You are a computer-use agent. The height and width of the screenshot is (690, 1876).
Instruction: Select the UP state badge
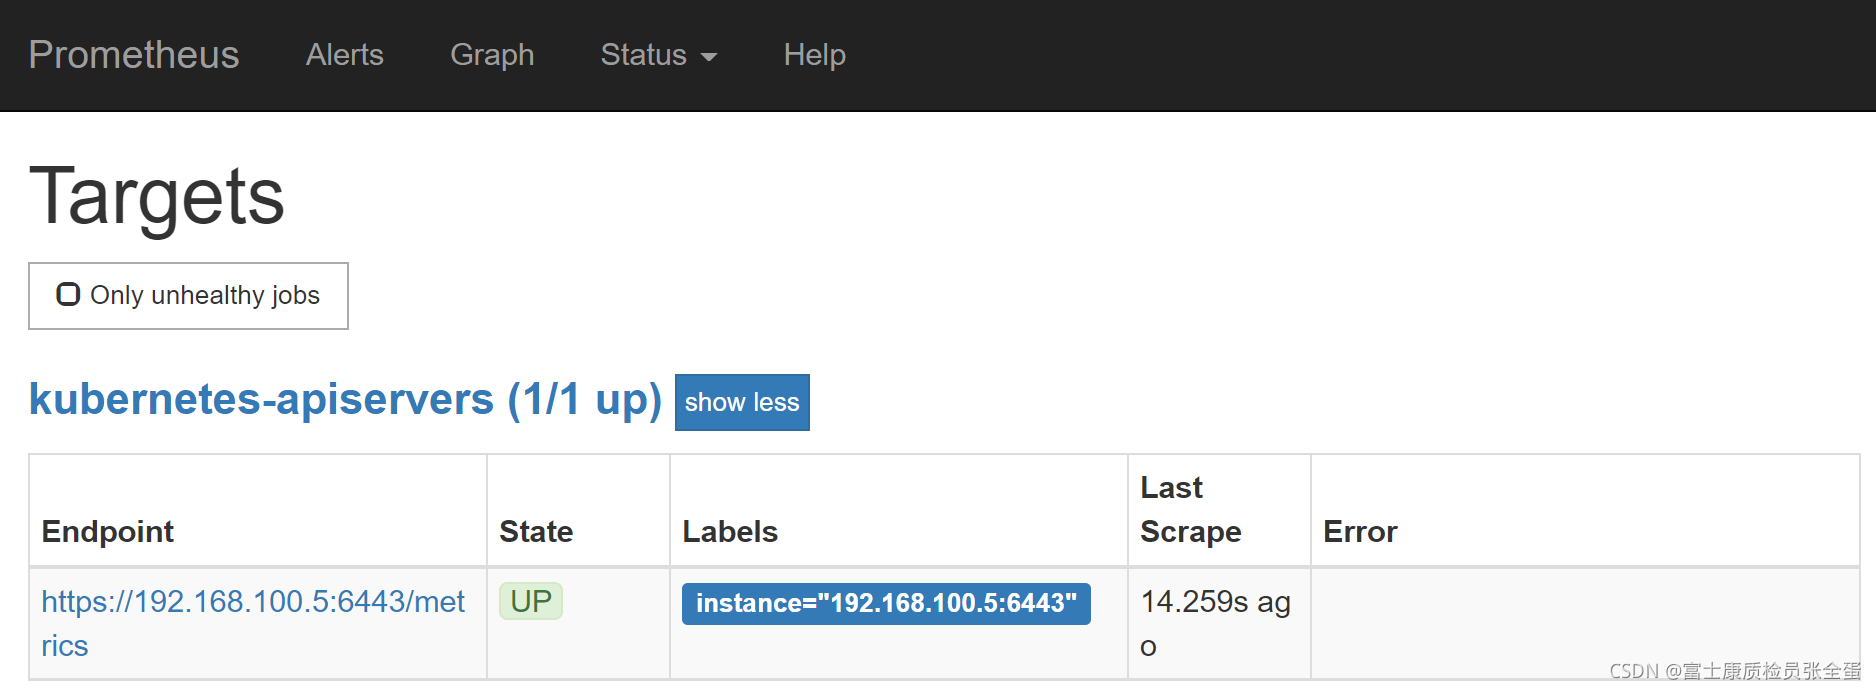tap(531, 601)
